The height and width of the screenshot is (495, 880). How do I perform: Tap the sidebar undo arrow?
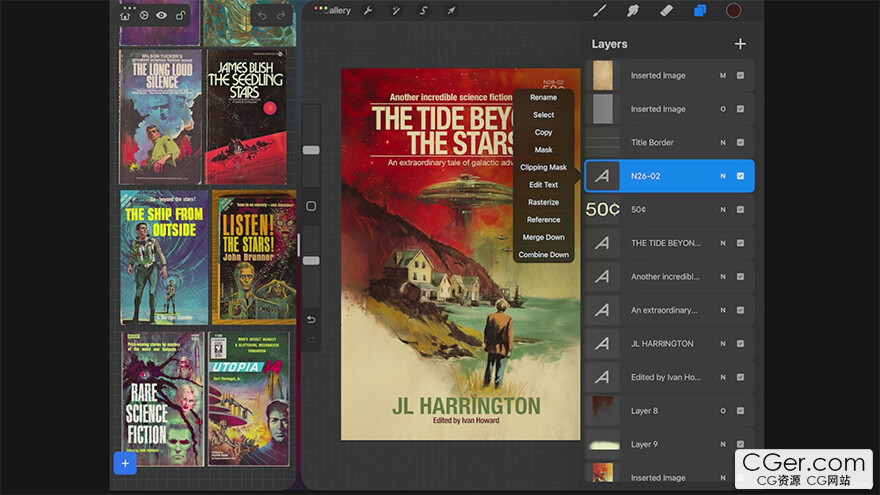(311, 319)
